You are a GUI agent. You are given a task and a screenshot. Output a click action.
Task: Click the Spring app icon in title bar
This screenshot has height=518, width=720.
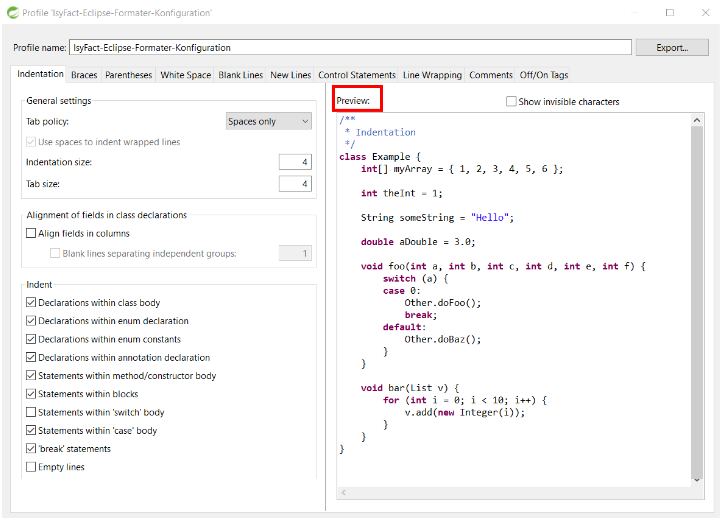point(13,12)
